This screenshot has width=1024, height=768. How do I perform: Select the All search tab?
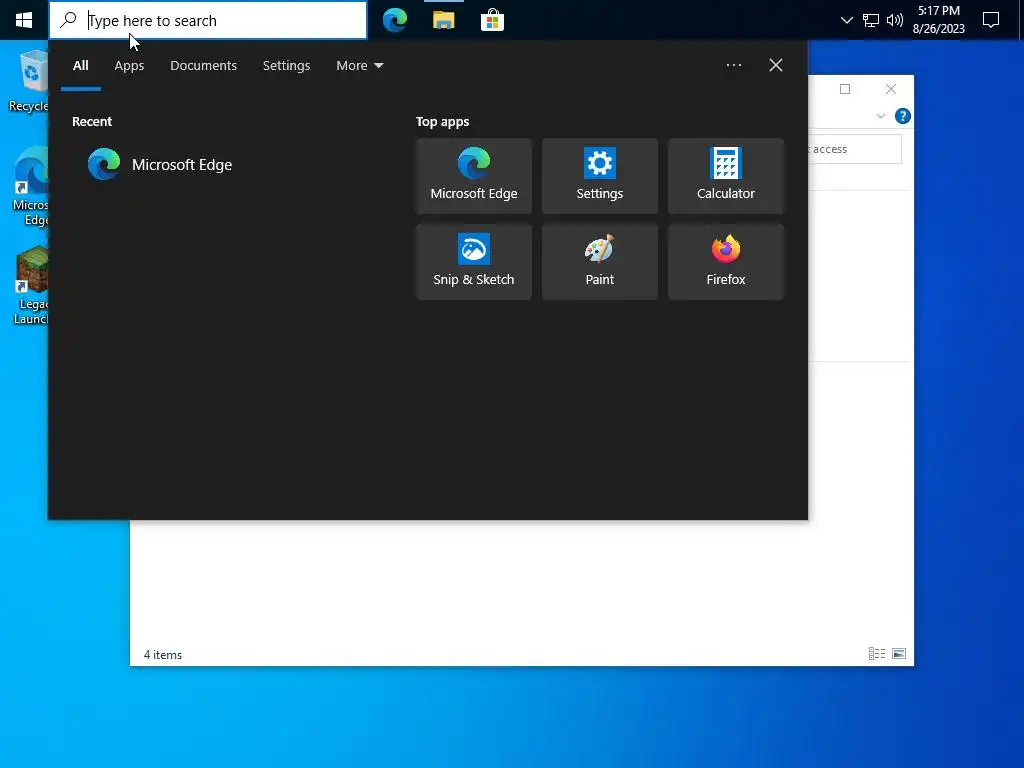pyautogui.click(x=80, y=65)
